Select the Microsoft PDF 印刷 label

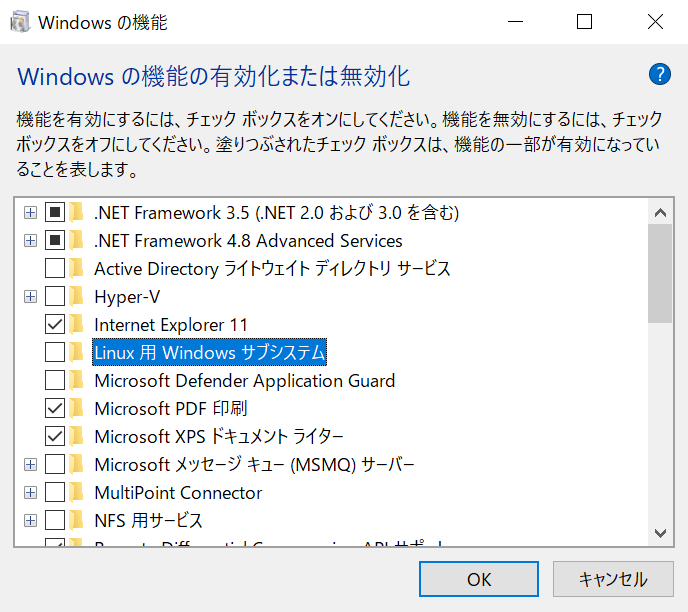[171, 409]
